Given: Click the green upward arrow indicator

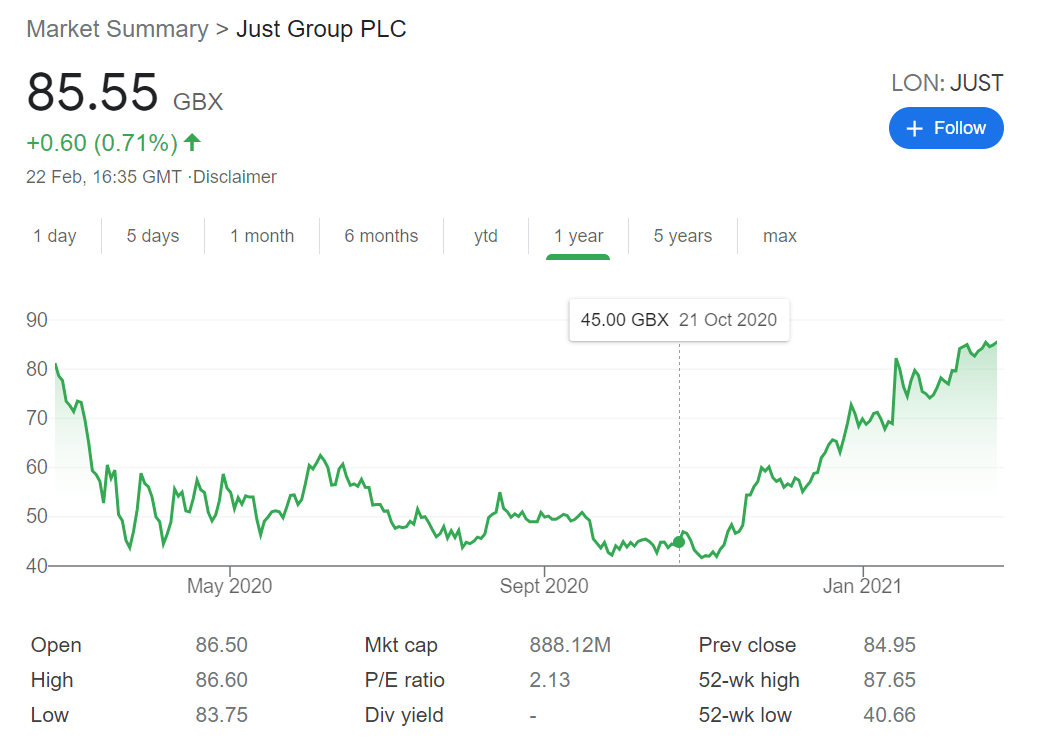Looking at the screenshot, I should click(190, 140).
